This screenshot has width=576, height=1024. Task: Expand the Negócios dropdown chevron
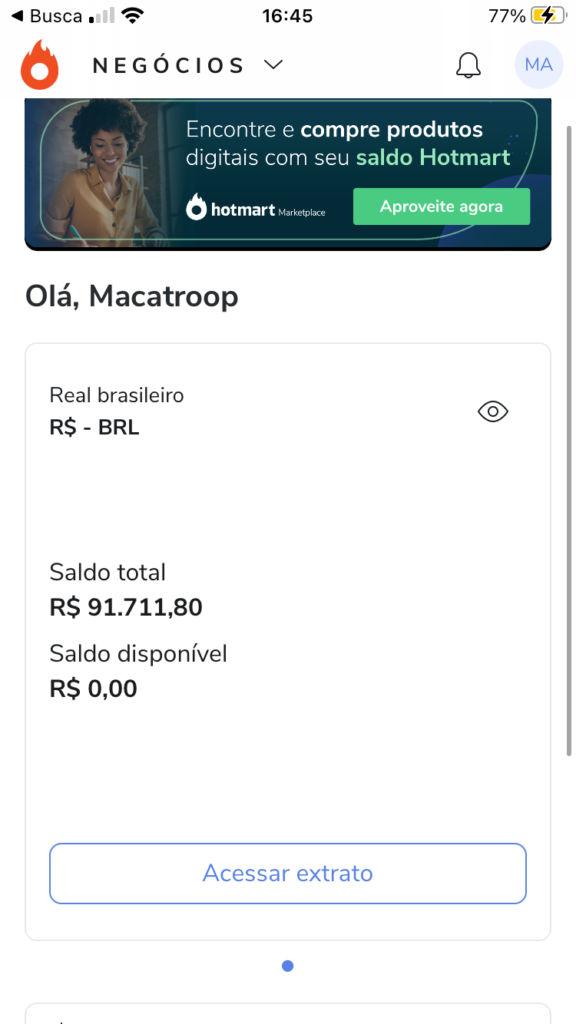[x=274, y=65]
